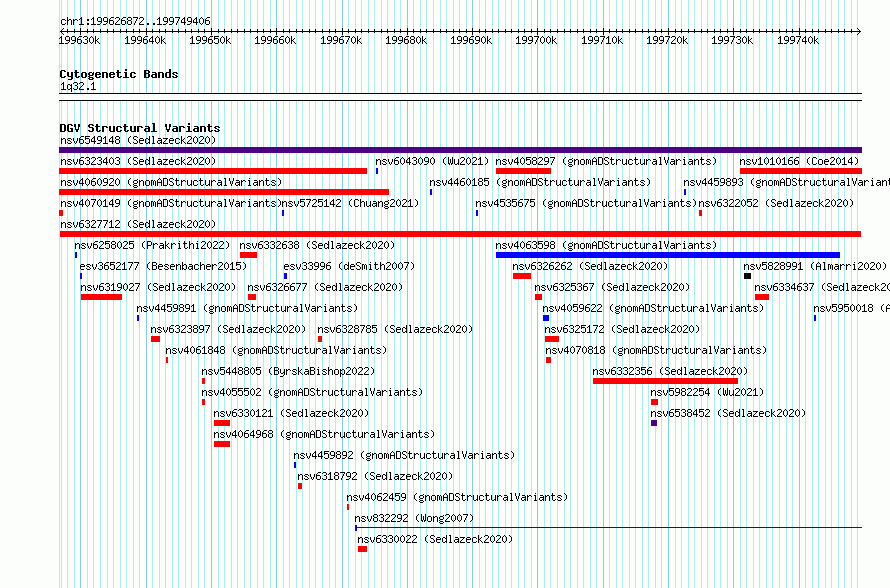Viewport: 890px width, 588px height.
Task: Select red bar under nsv6332638
Action: click(249, 255)
